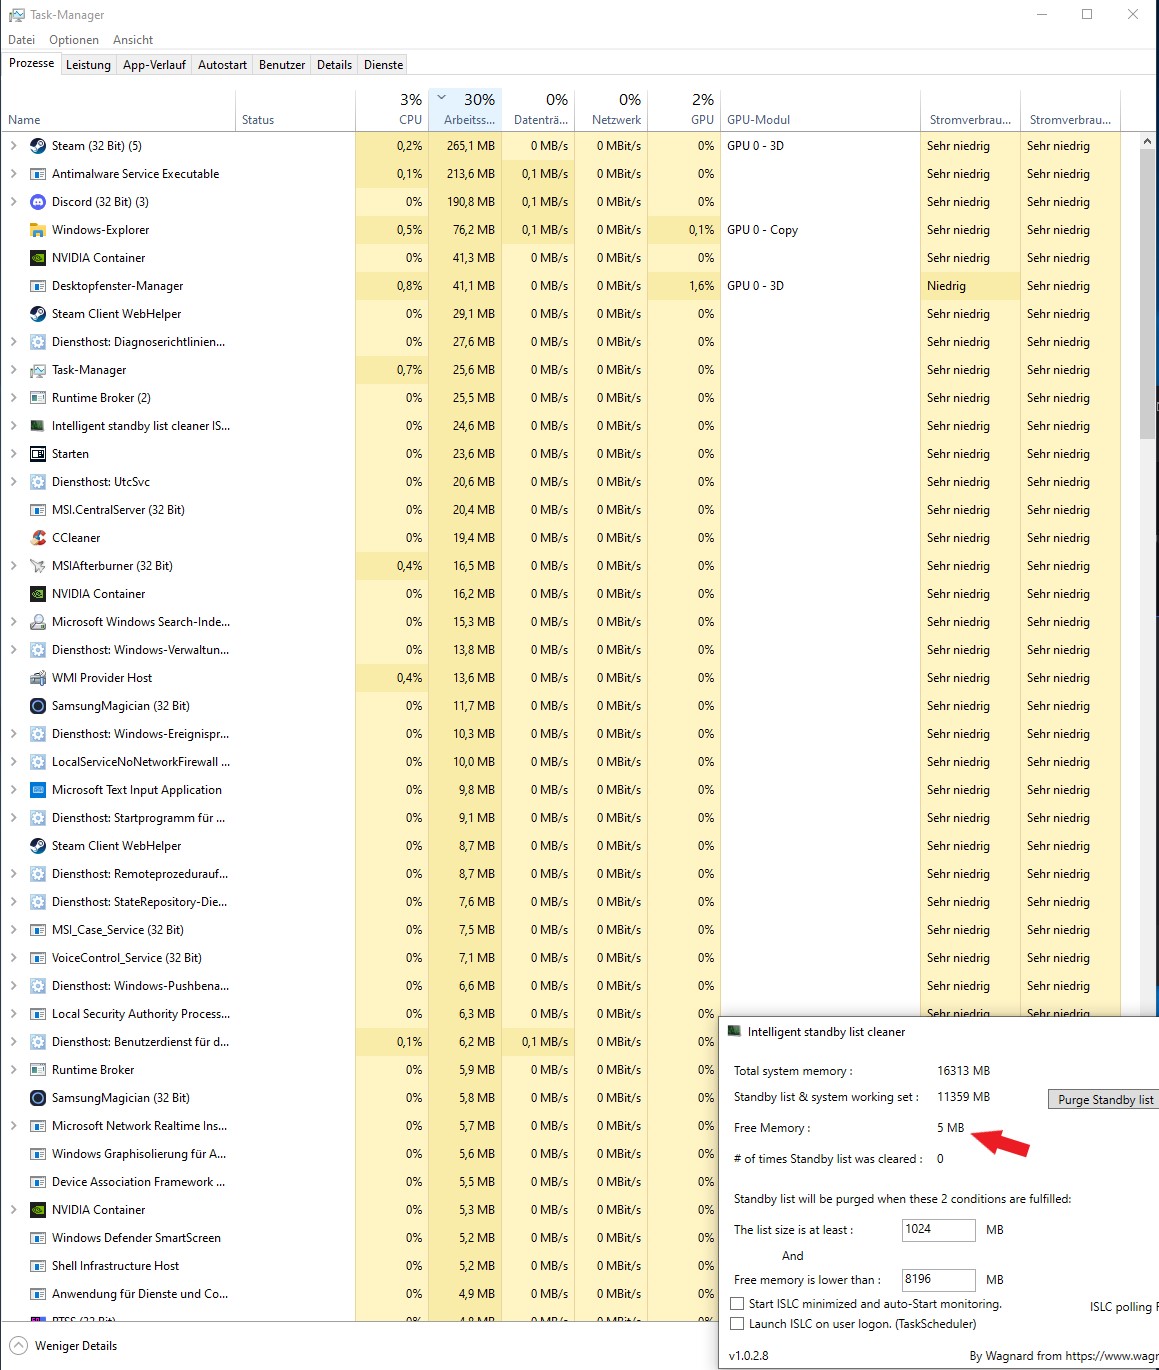This screenshot has height=1370, width=1159.
Task: Click the CCleaner process icon
Action: click(x=38, y=538)
